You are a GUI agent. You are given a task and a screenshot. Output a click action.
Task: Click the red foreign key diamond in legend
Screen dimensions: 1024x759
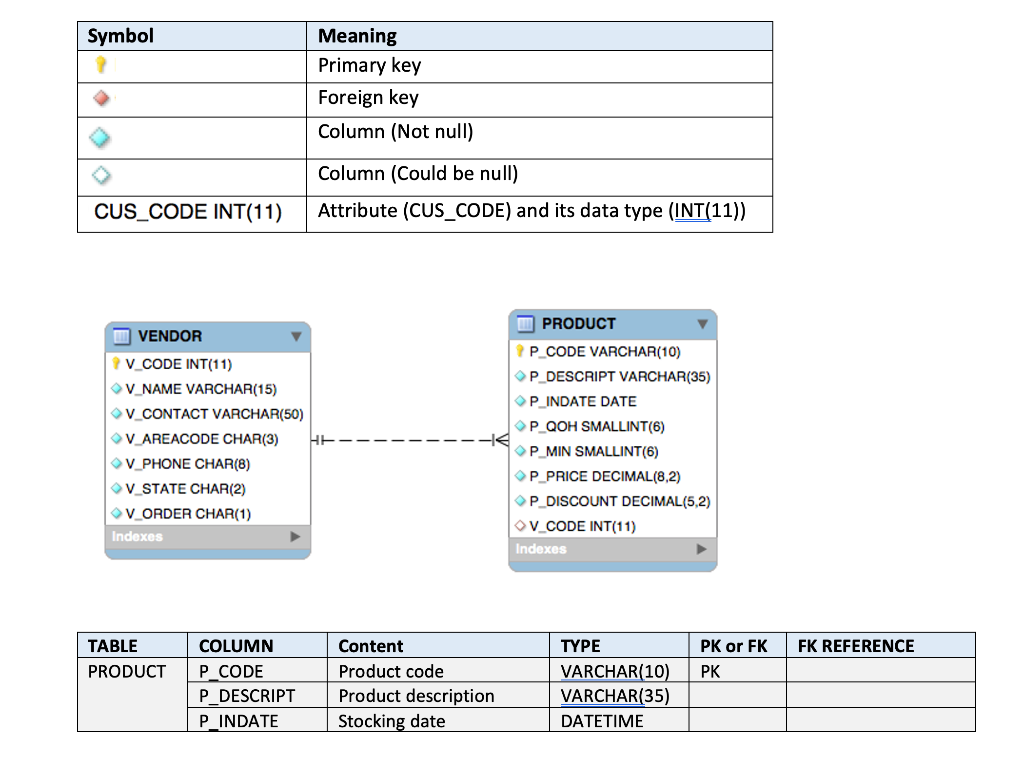coord(99,98)
